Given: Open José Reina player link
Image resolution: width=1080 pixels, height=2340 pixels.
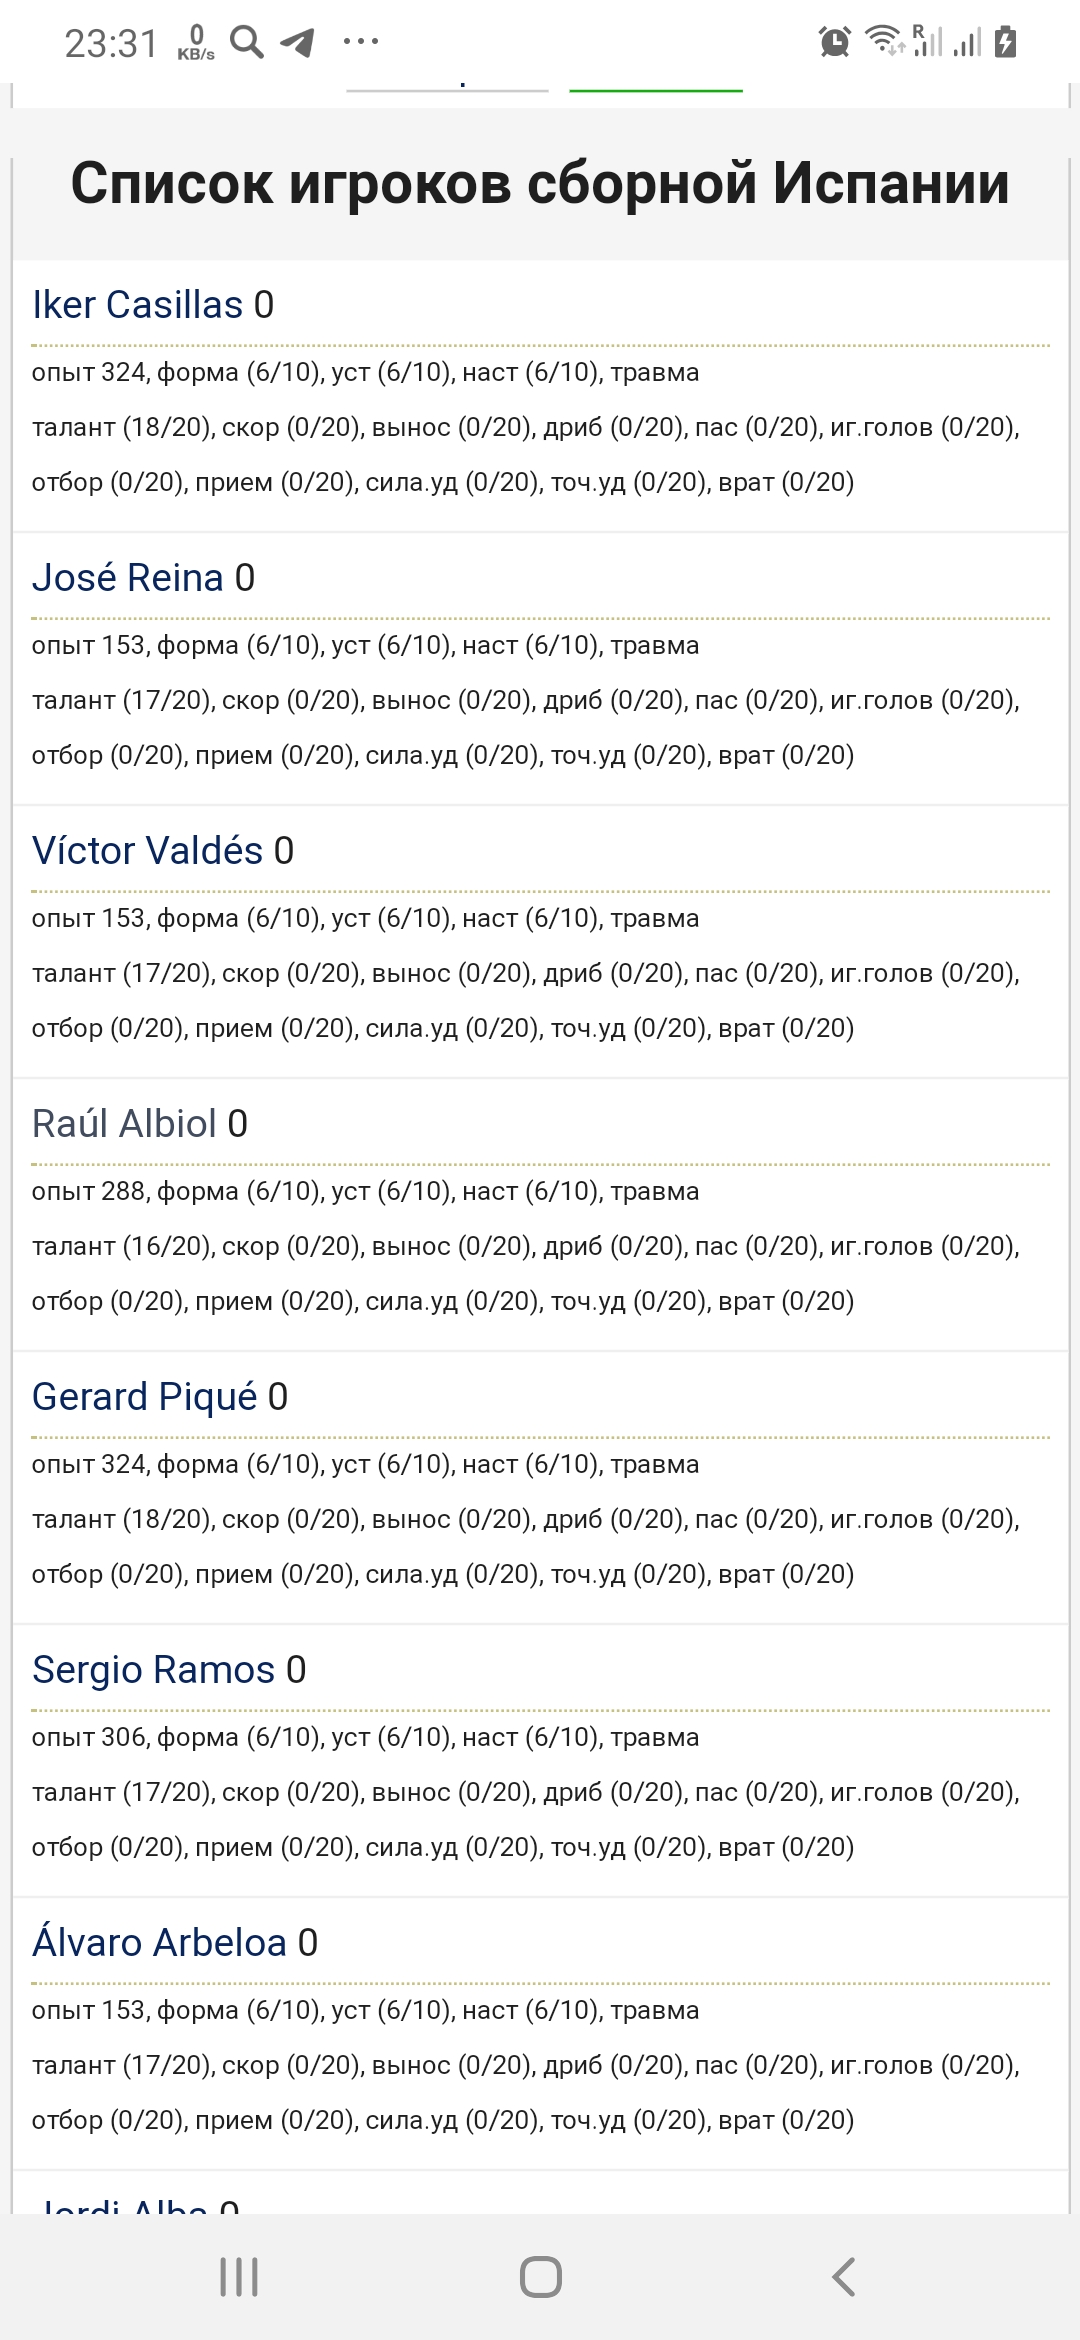Looking at the screenshot, I should pos(128,578).
